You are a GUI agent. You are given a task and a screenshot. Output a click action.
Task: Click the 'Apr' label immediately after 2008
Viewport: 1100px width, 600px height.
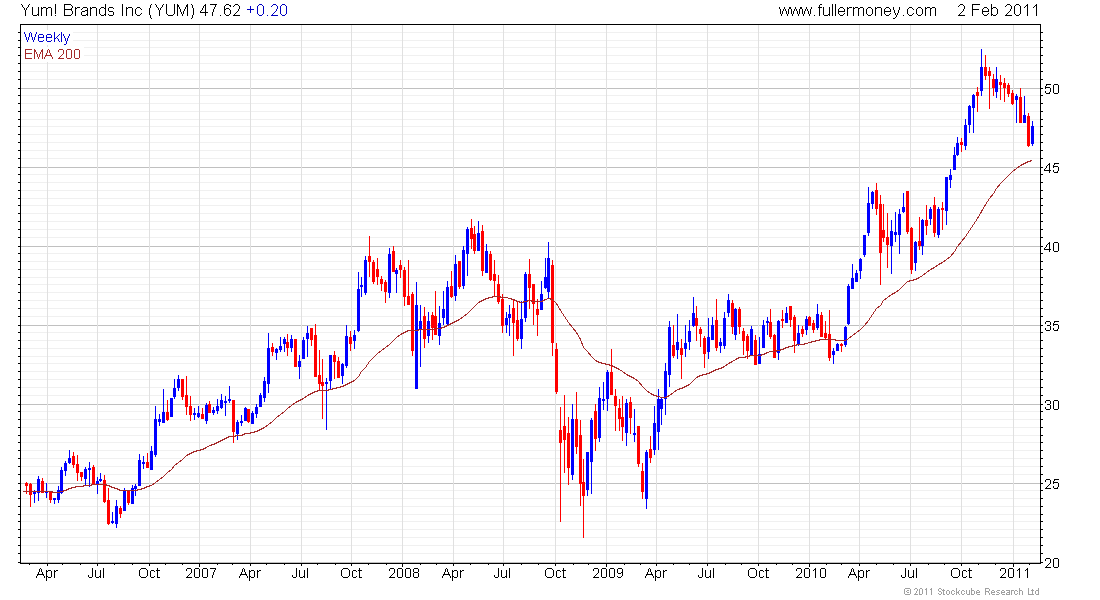[x=453, y=573]
